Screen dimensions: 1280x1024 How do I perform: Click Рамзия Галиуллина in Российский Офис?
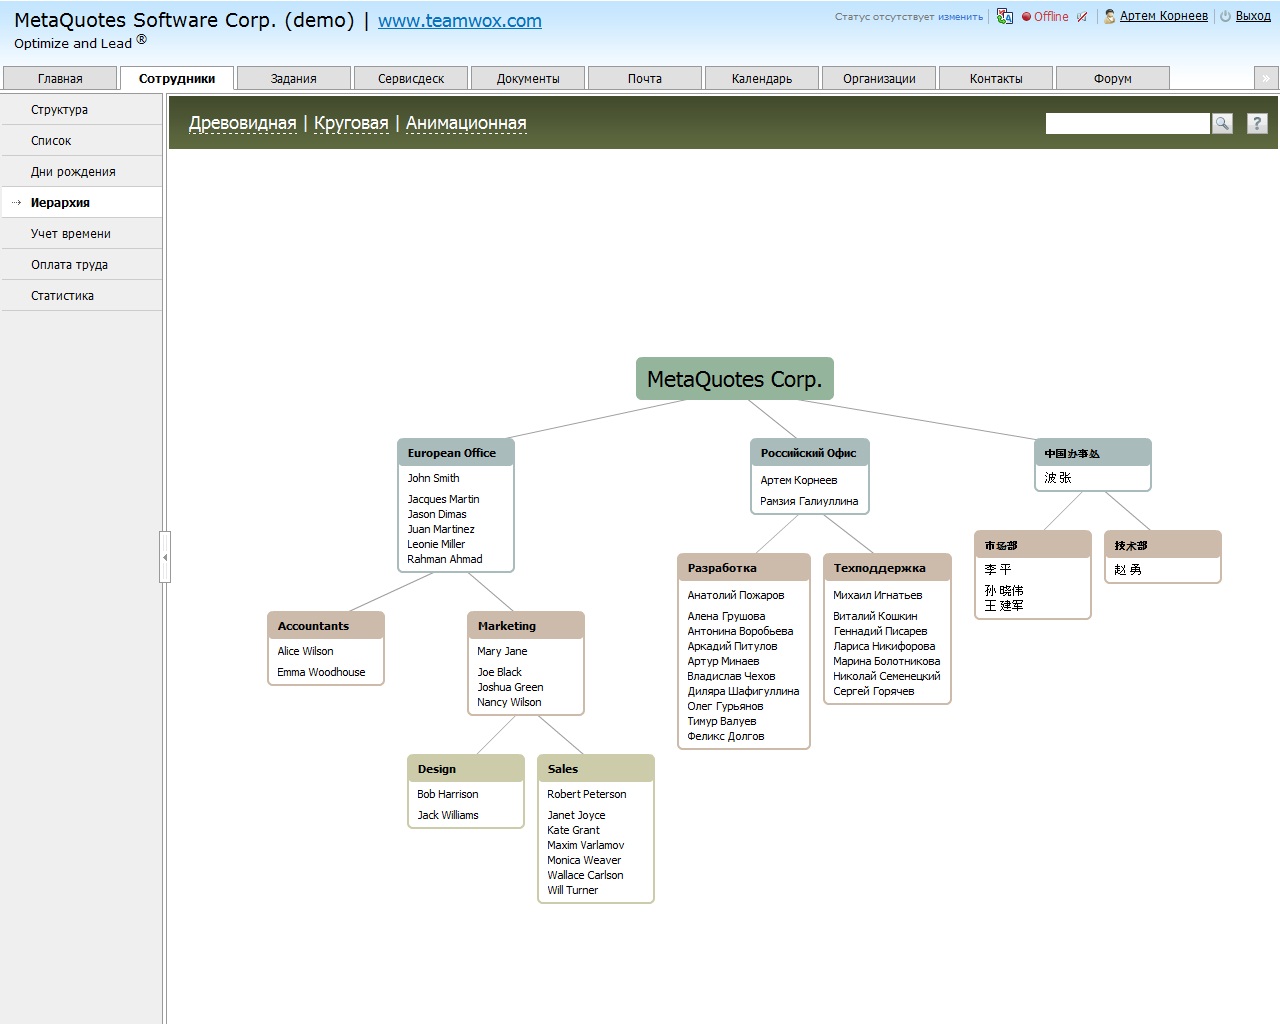809,501
